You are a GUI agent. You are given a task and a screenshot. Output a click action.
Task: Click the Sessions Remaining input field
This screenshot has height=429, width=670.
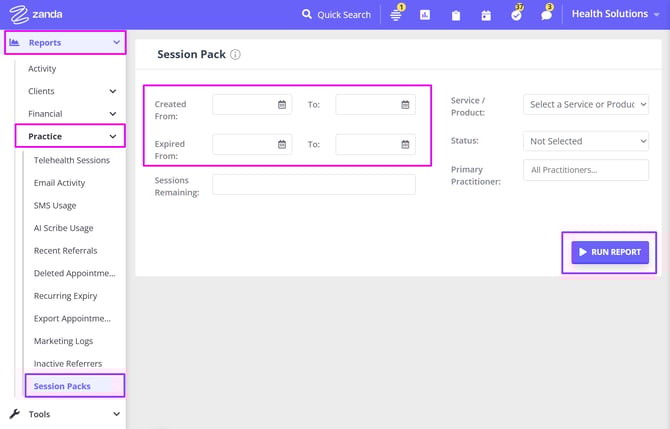(313, 184)
